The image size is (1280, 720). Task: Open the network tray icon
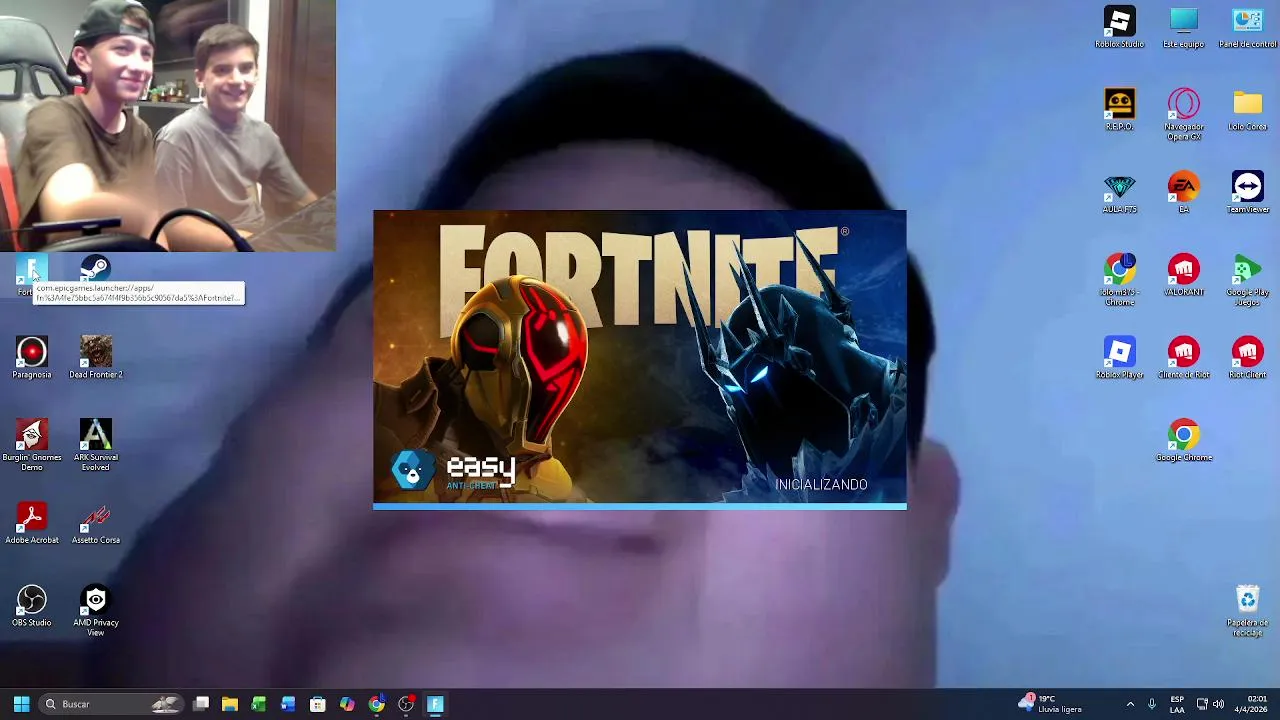pos(1202,704)
